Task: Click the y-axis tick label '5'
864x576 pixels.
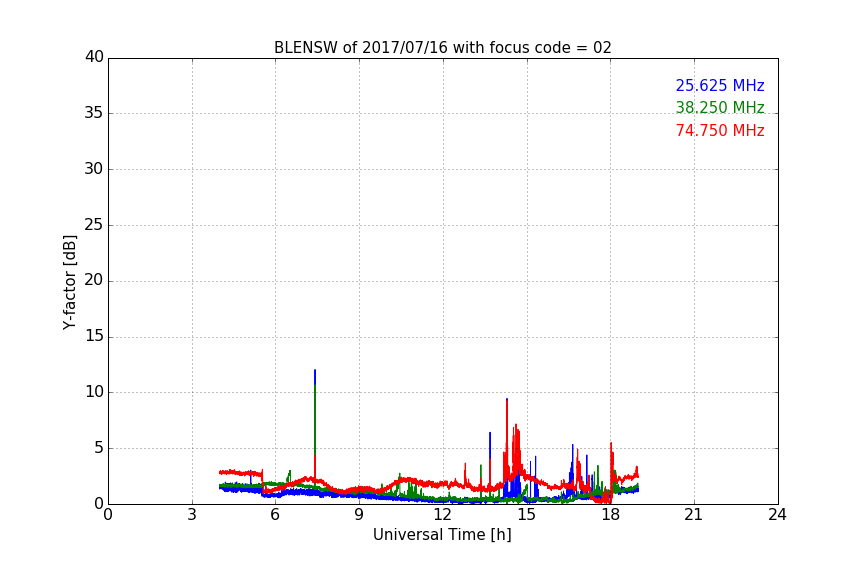Action: [x=99, y=448]
